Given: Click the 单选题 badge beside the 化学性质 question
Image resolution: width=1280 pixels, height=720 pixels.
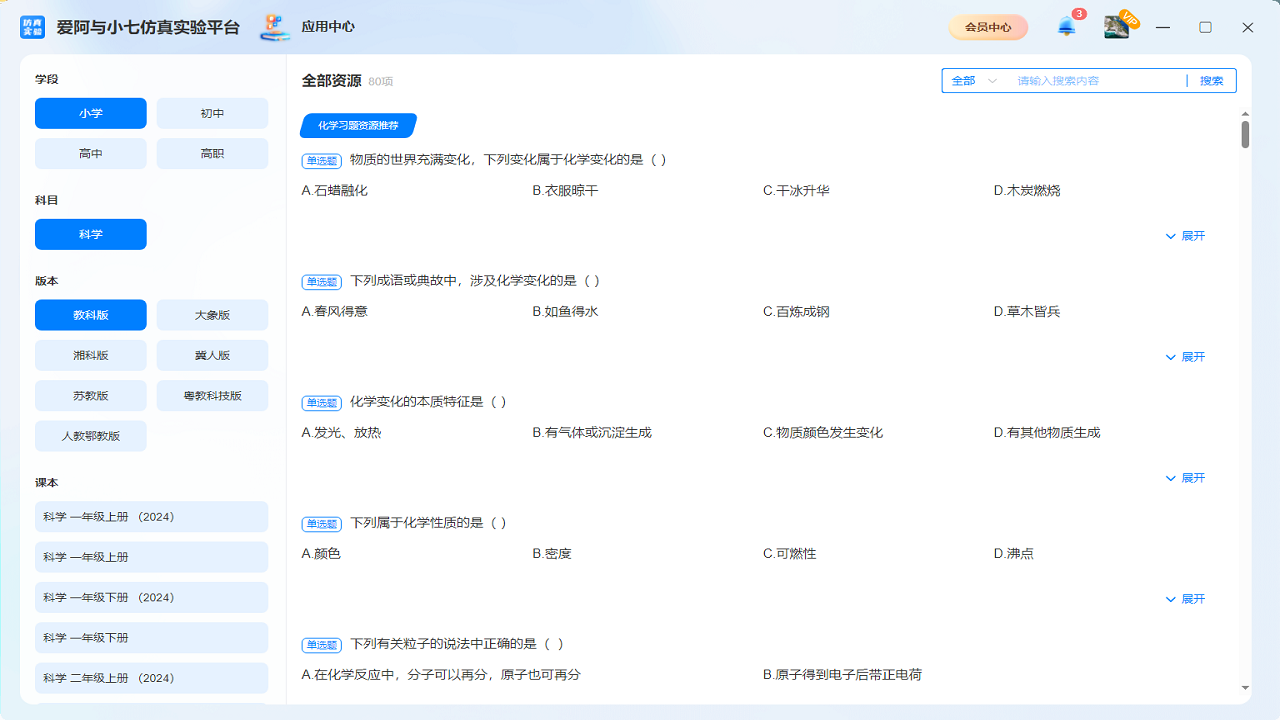Looking at the screenshot, I should [320, 523].
